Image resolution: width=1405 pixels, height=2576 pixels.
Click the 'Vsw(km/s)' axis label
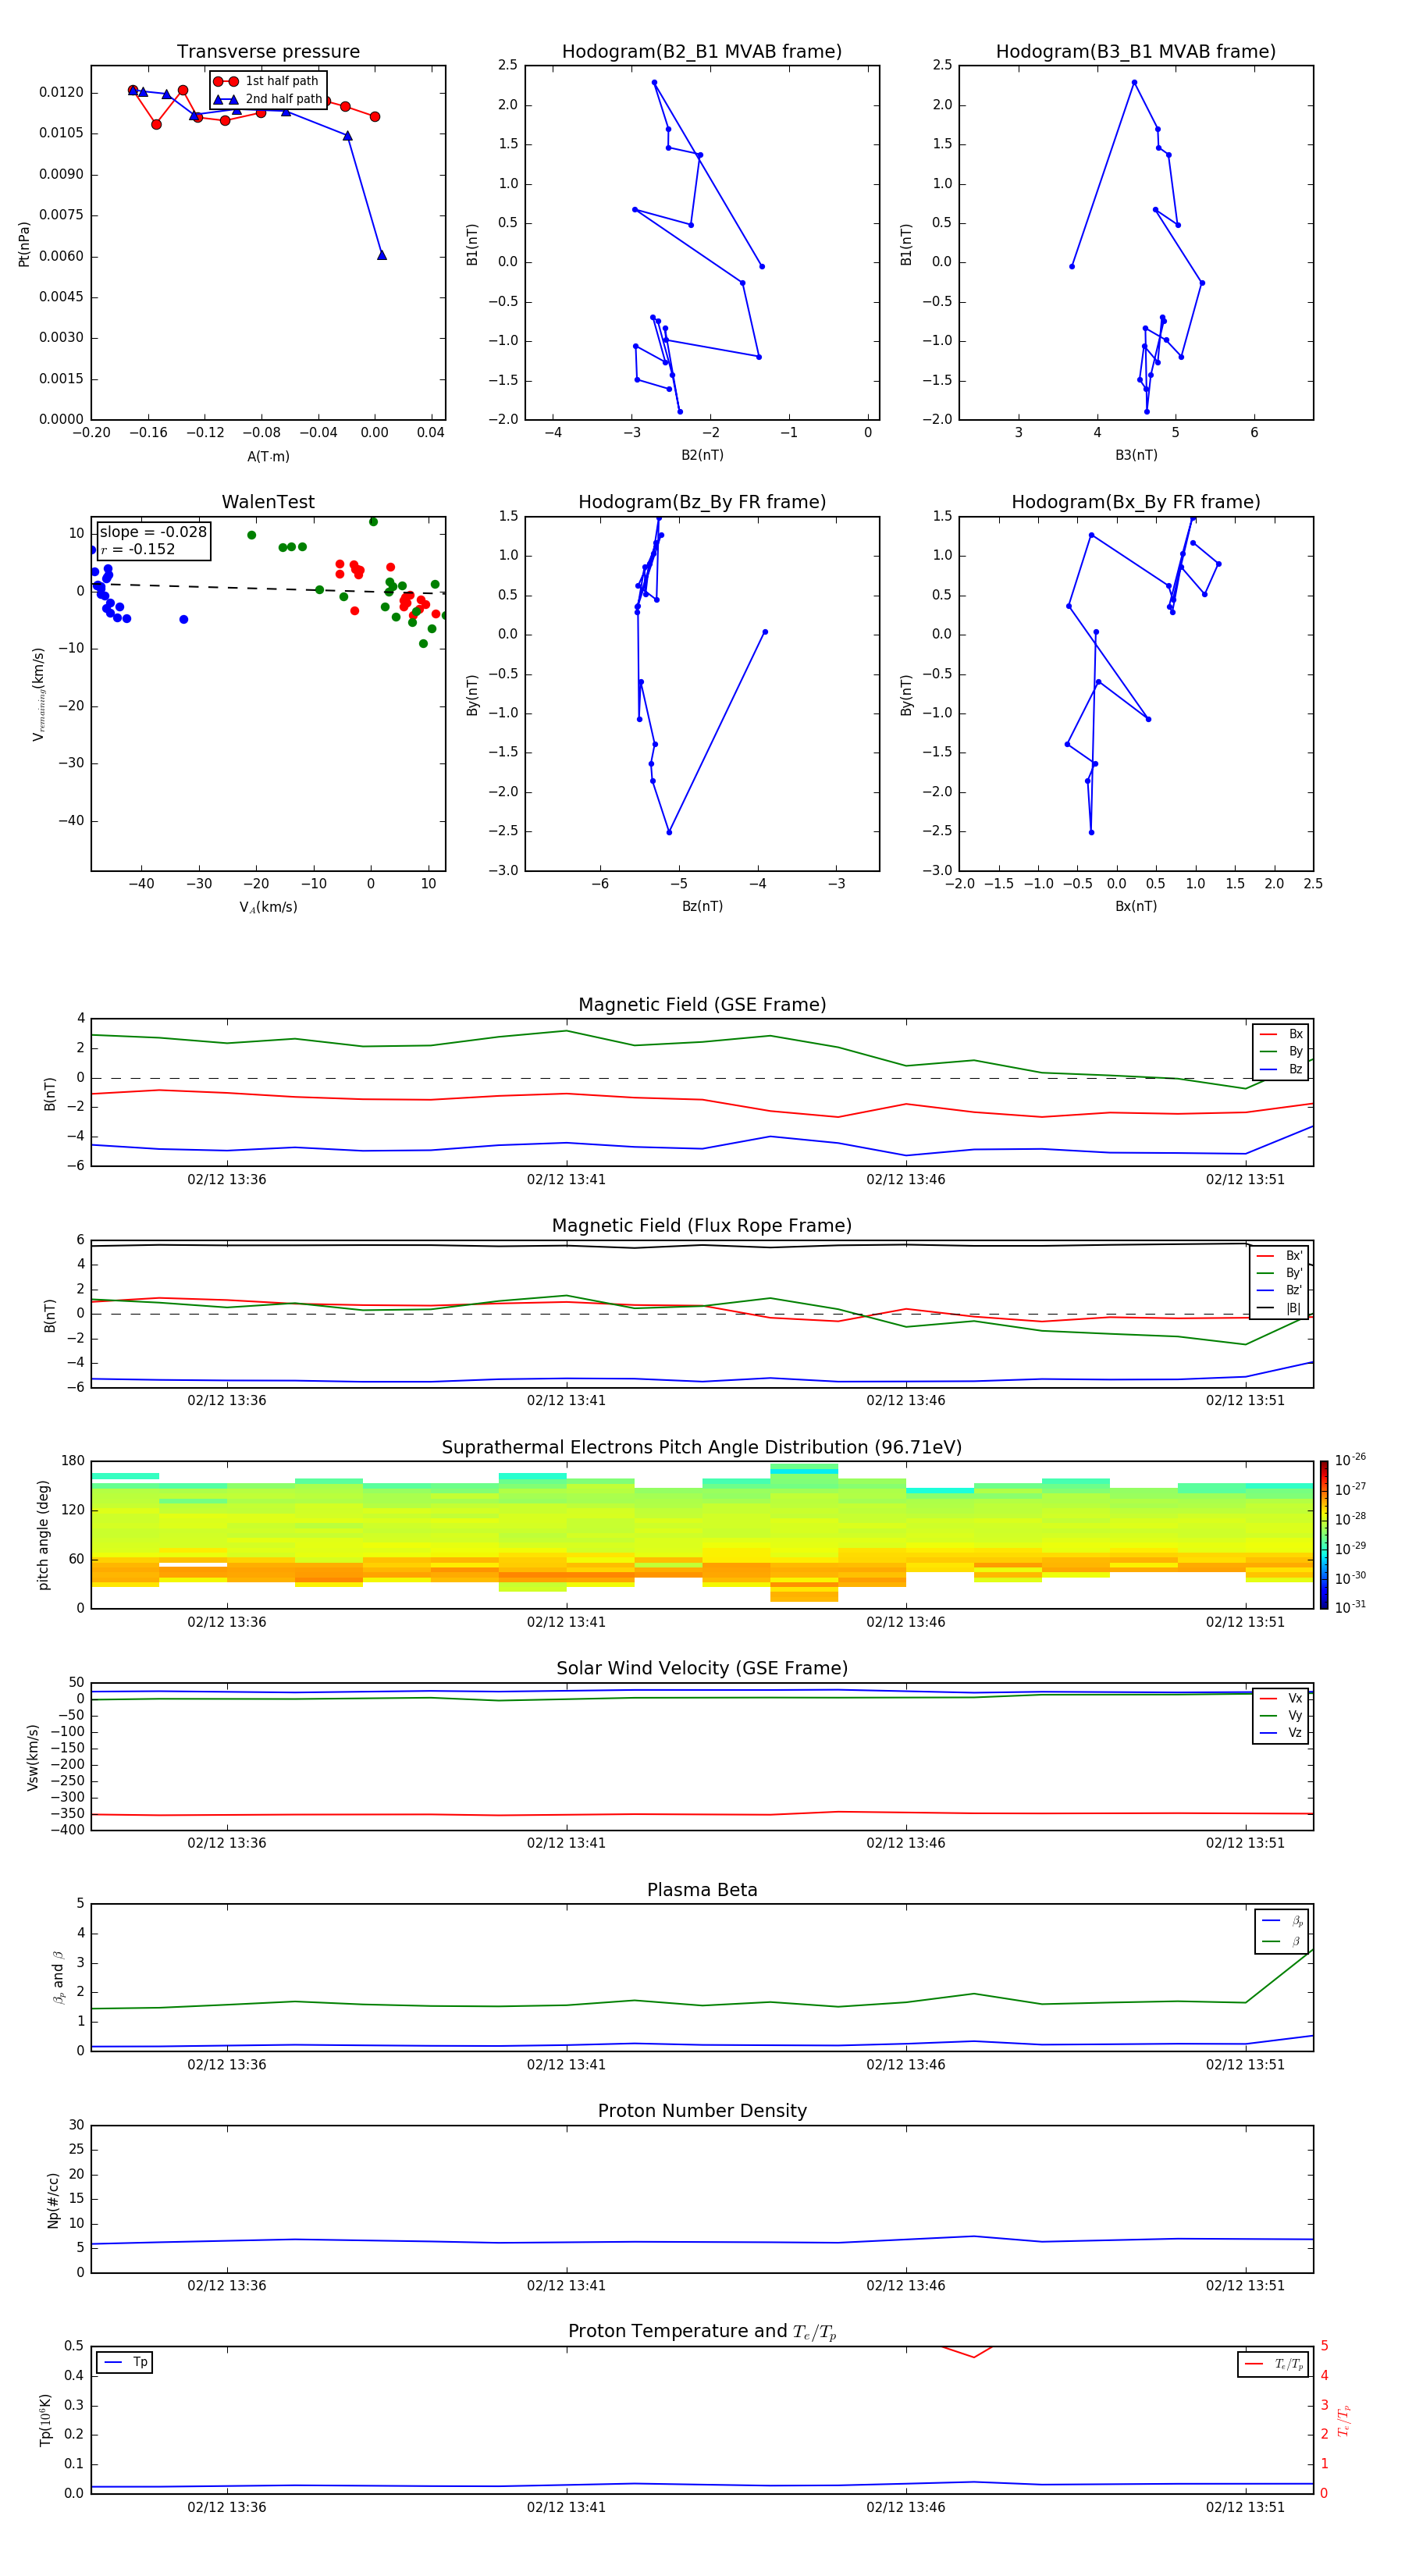(32, 1756)
